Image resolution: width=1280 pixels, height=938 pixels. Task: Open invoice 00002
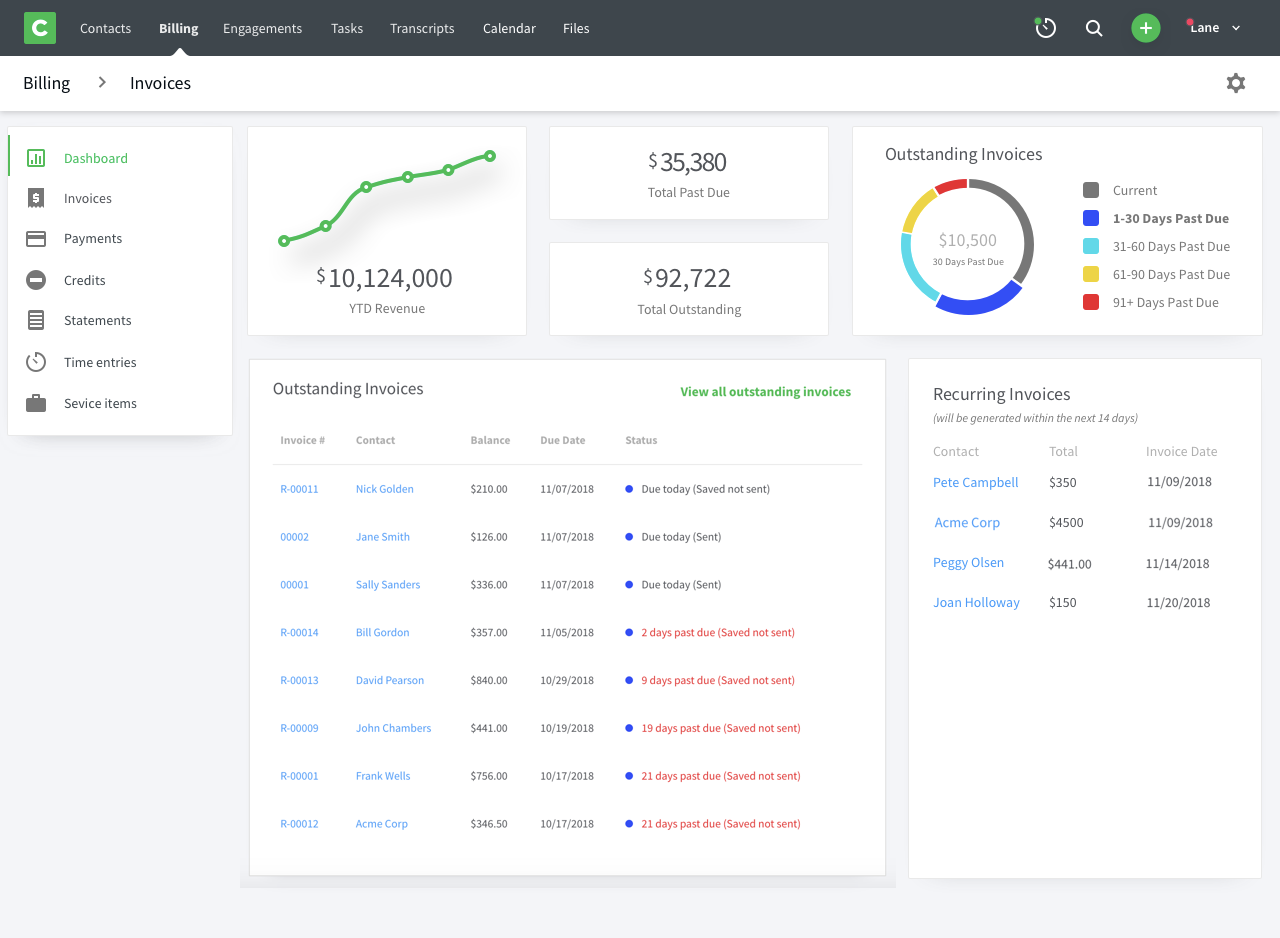(x=294, y=537)
